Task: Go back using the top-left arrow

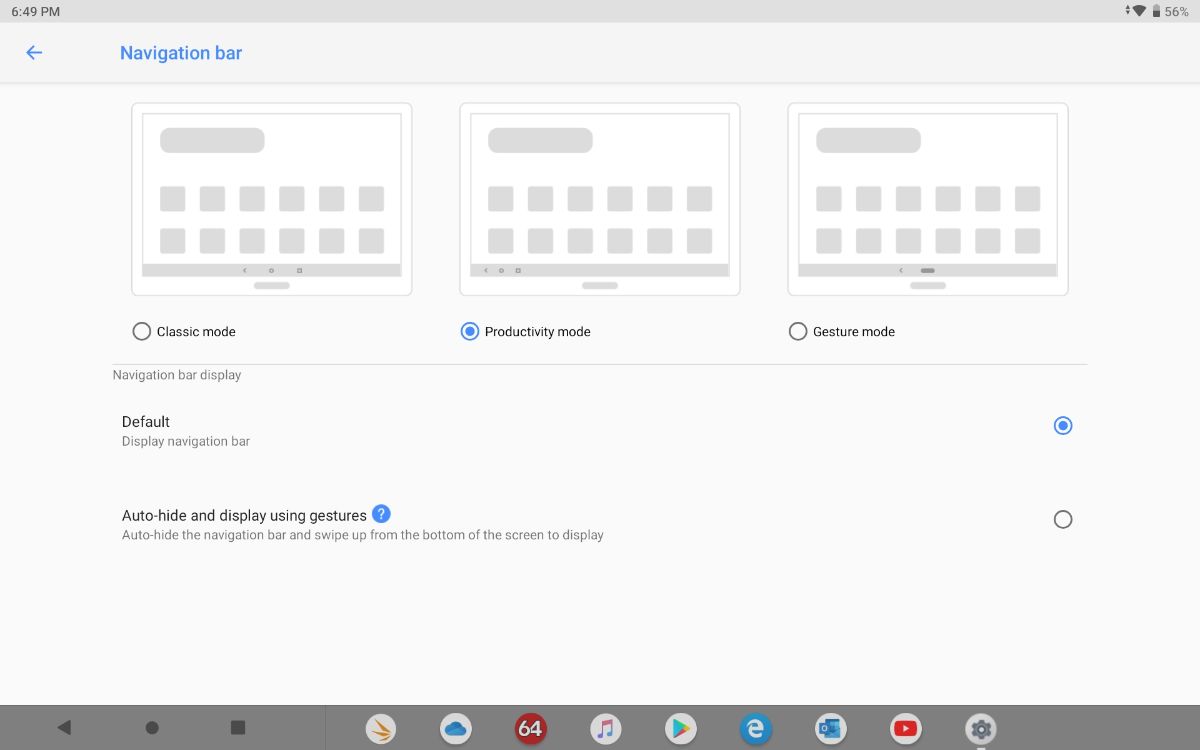Action: tap(34, 53)
